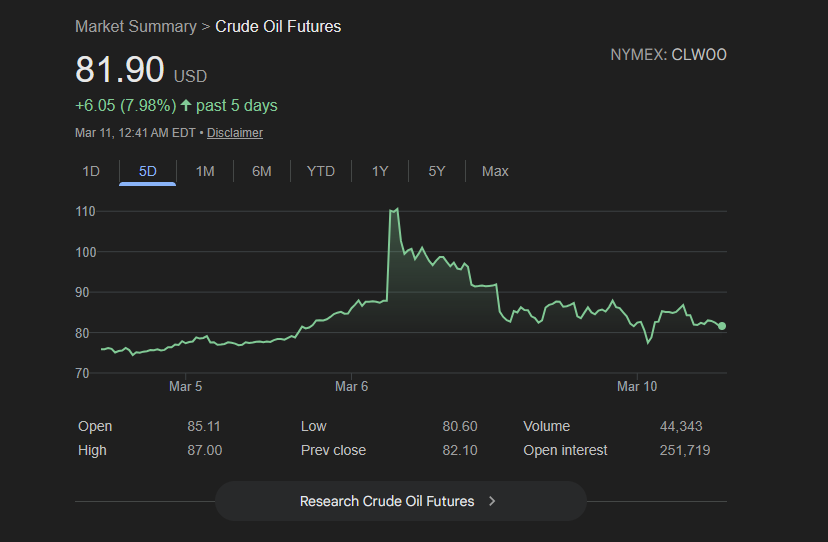Click the chevron arrow in Research button
The image size is (828, 542).
(x=492, y=501)
